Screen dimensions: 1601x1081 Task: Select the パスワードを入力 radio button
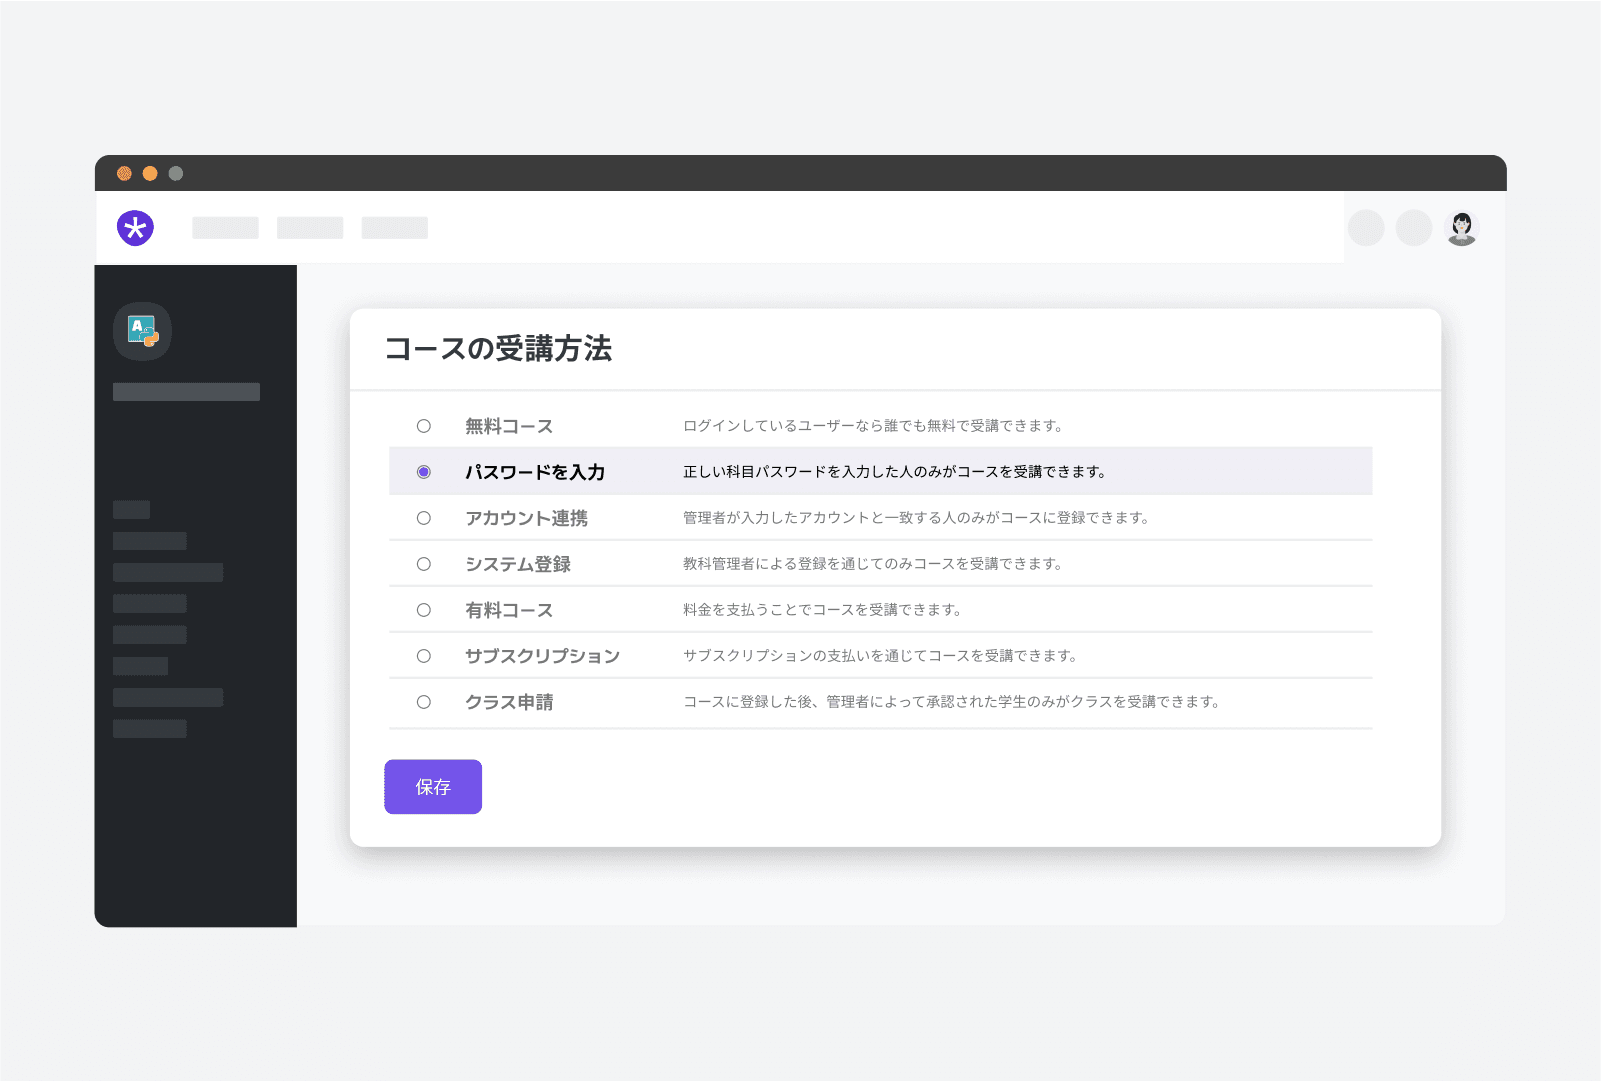(x=424, y=472)
